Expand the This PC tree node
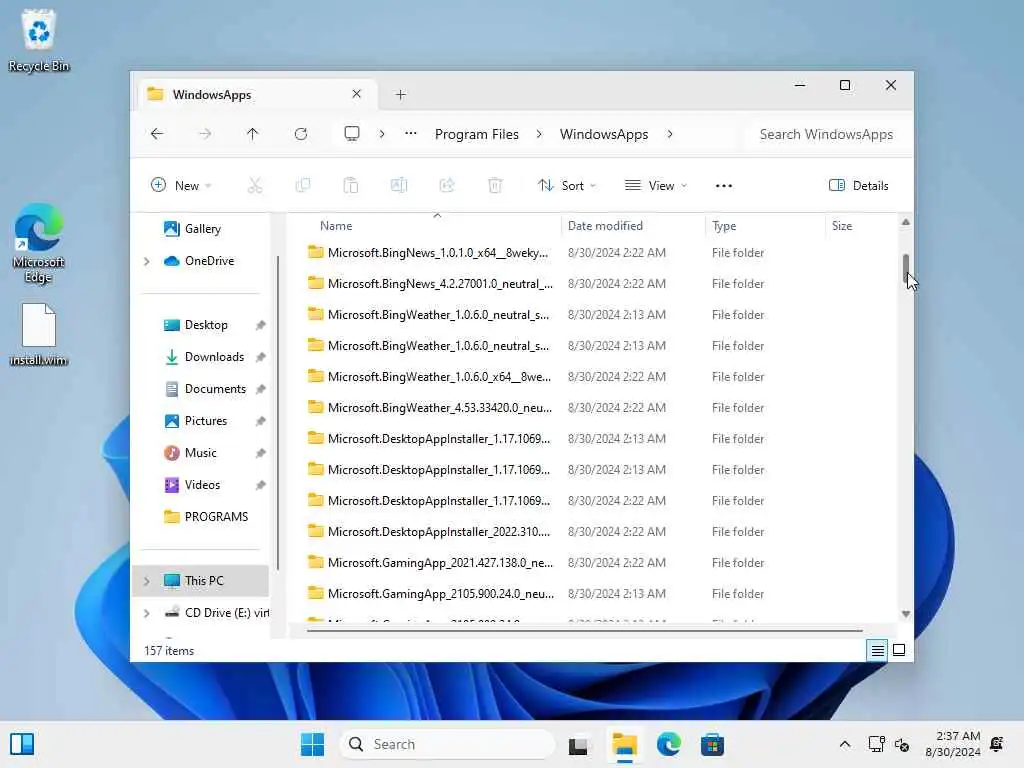1024x768 pixels. [x=147, y=581]
